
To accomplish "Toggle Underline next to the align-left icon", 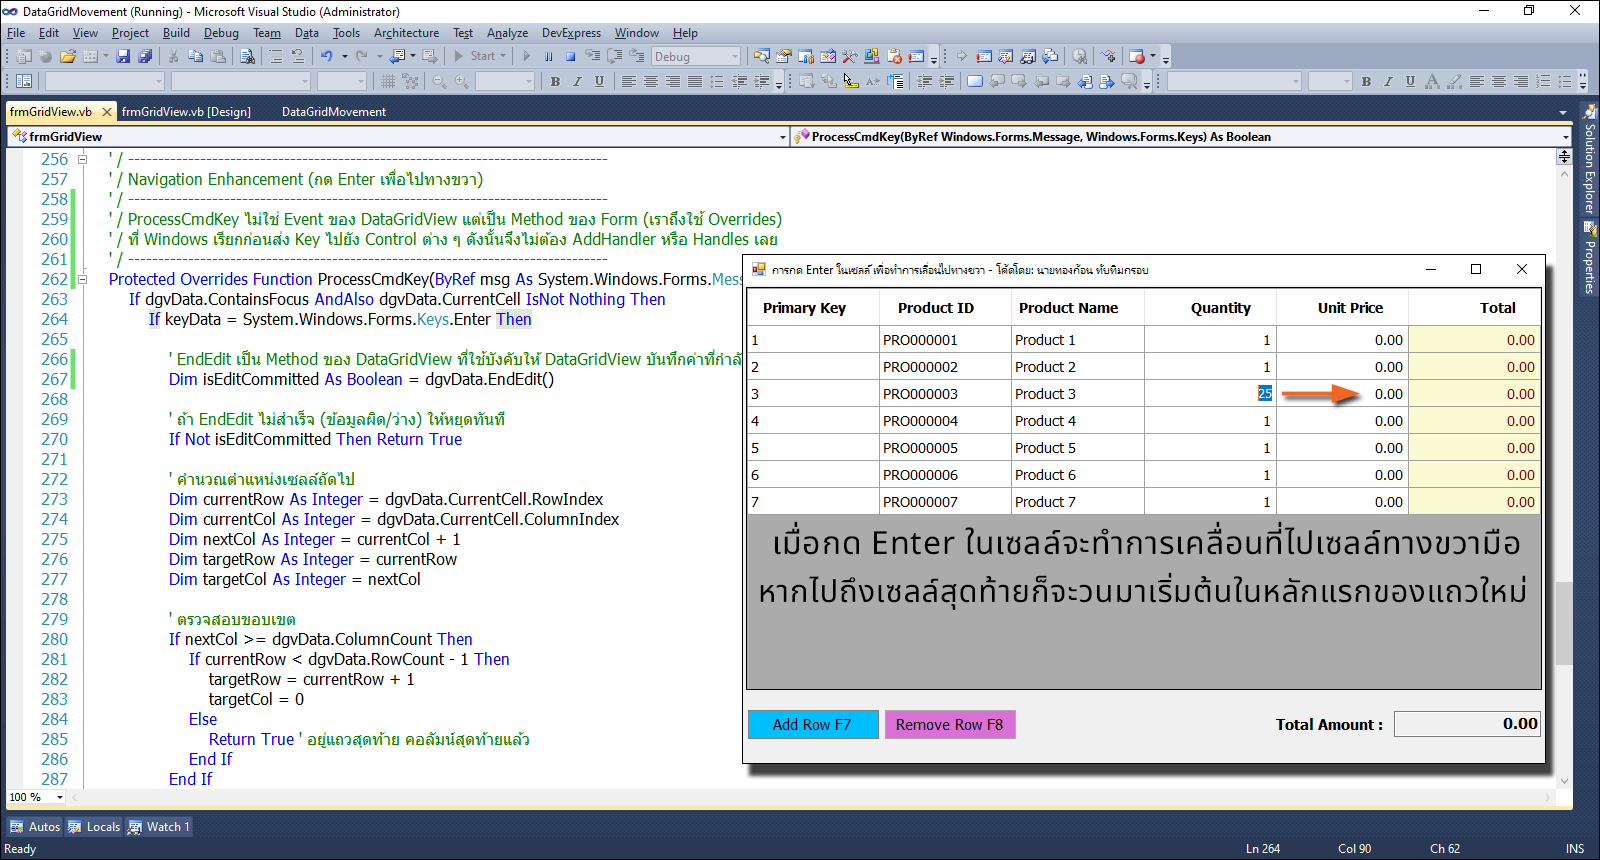I will pyautogui.click(x=599, y=81).
